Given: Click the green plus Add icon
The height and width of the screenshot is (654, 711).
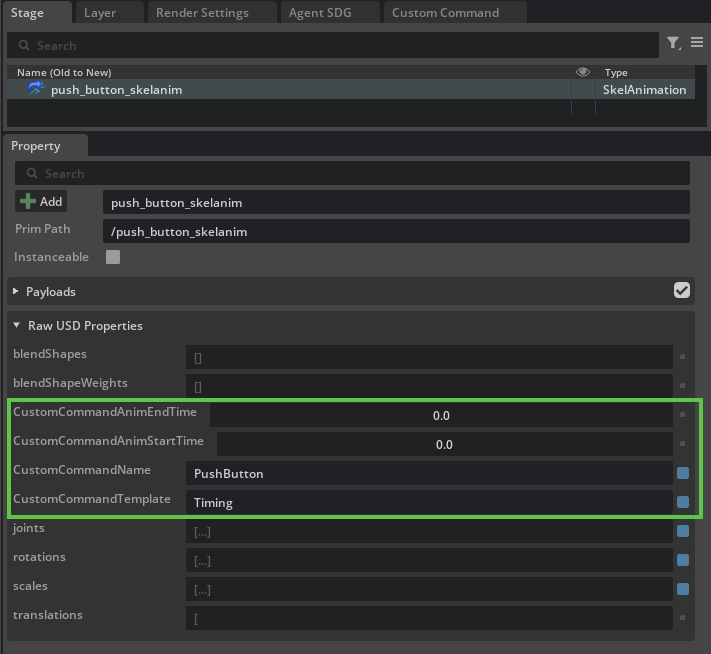Looking at the screenshot, I should pos(28,201).
